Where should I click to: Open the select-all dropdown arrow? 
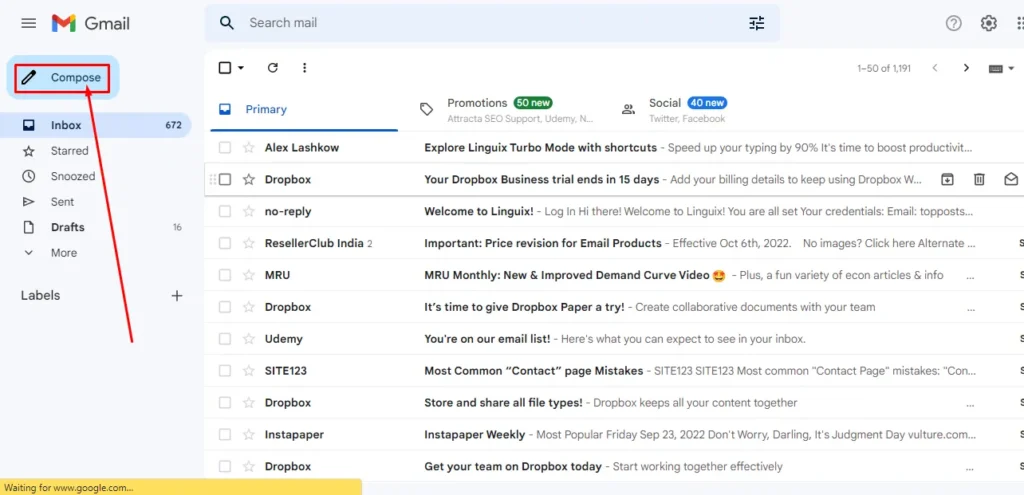[x=241, y=68]
